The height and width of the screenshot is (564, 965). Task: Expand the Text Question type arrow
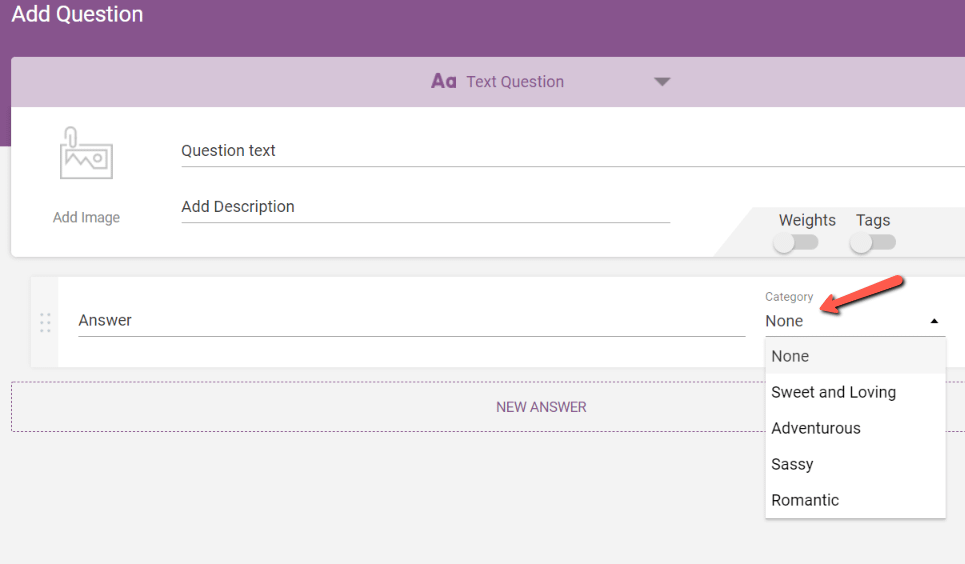(662, 82)
